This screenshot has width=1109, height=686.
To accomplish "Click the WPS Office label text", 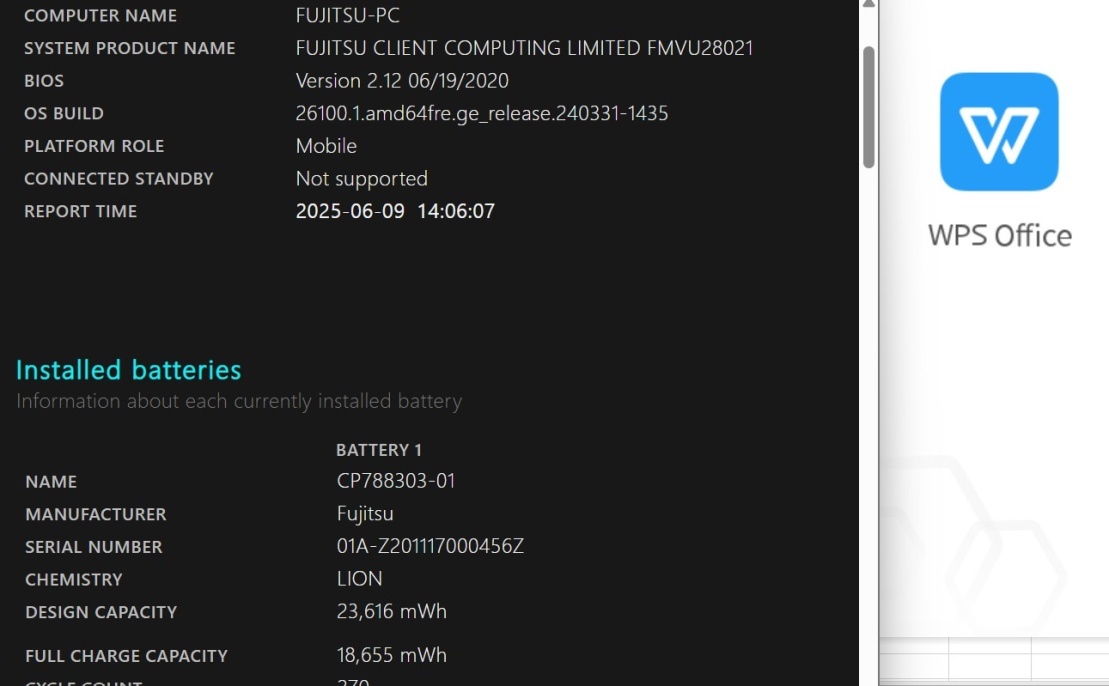I will click(x=999, y=236).
